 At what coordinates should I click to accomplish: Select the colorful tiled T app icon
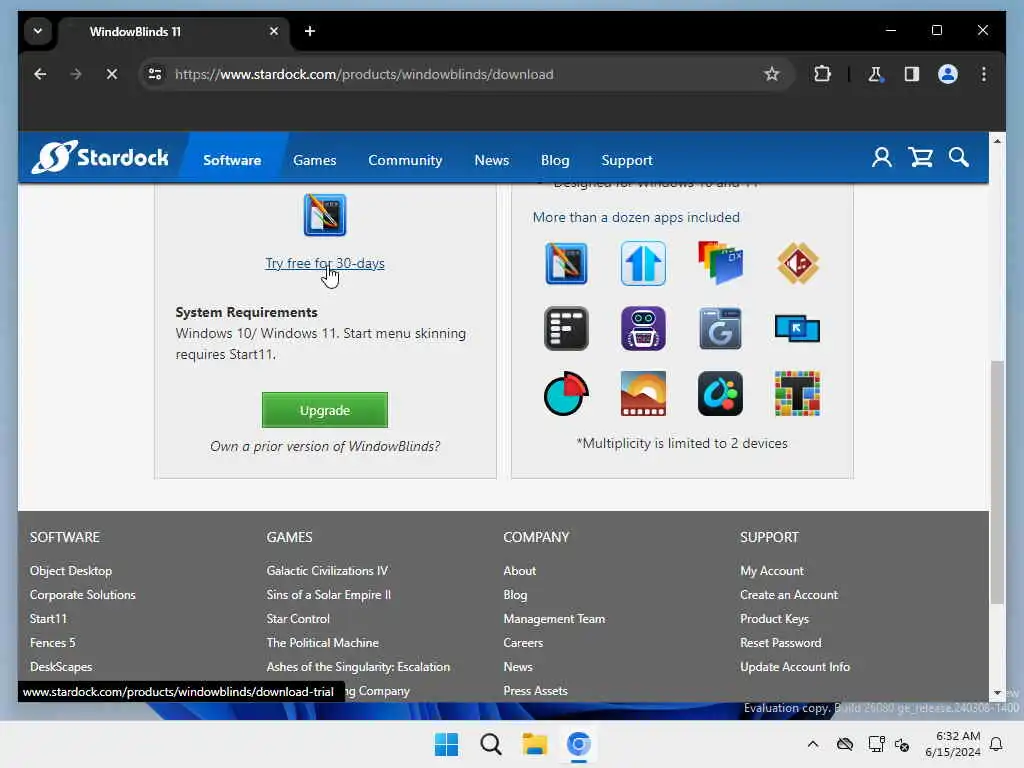[x=797, y=393]
